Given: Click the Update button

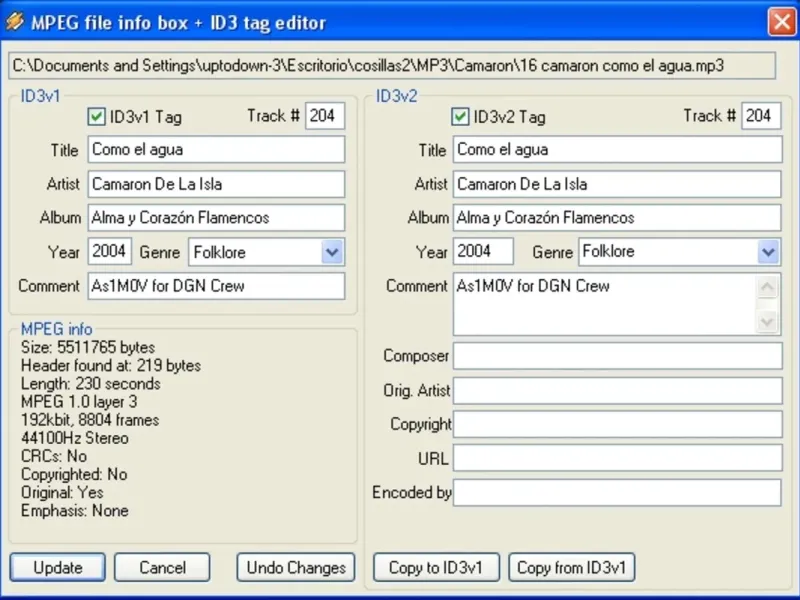Looking at the screenshot, I should [x=58, y=567].
